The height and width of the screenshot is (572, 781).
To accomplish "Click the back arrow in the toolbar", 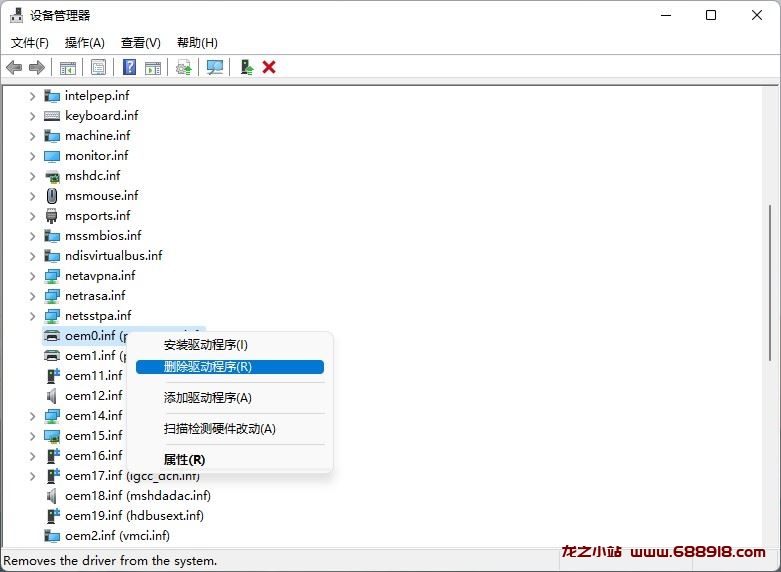I will point(14,67).
